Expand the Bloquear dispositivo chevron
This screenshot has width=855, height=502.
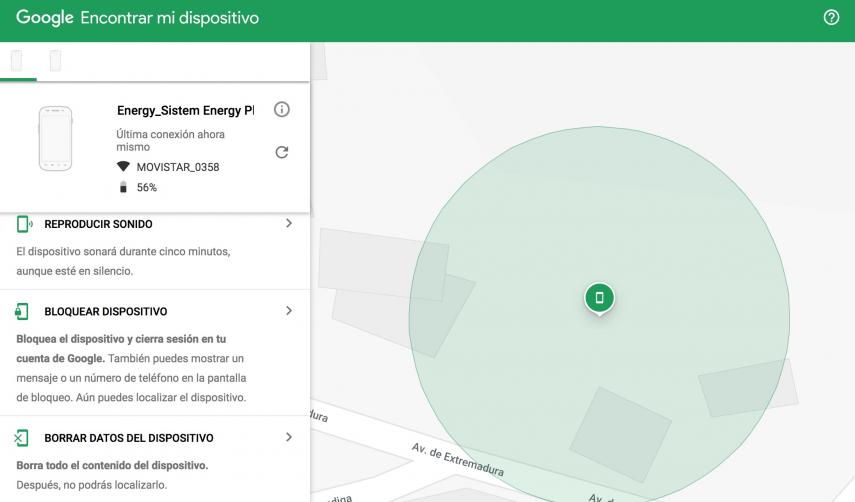click(289, 311)
